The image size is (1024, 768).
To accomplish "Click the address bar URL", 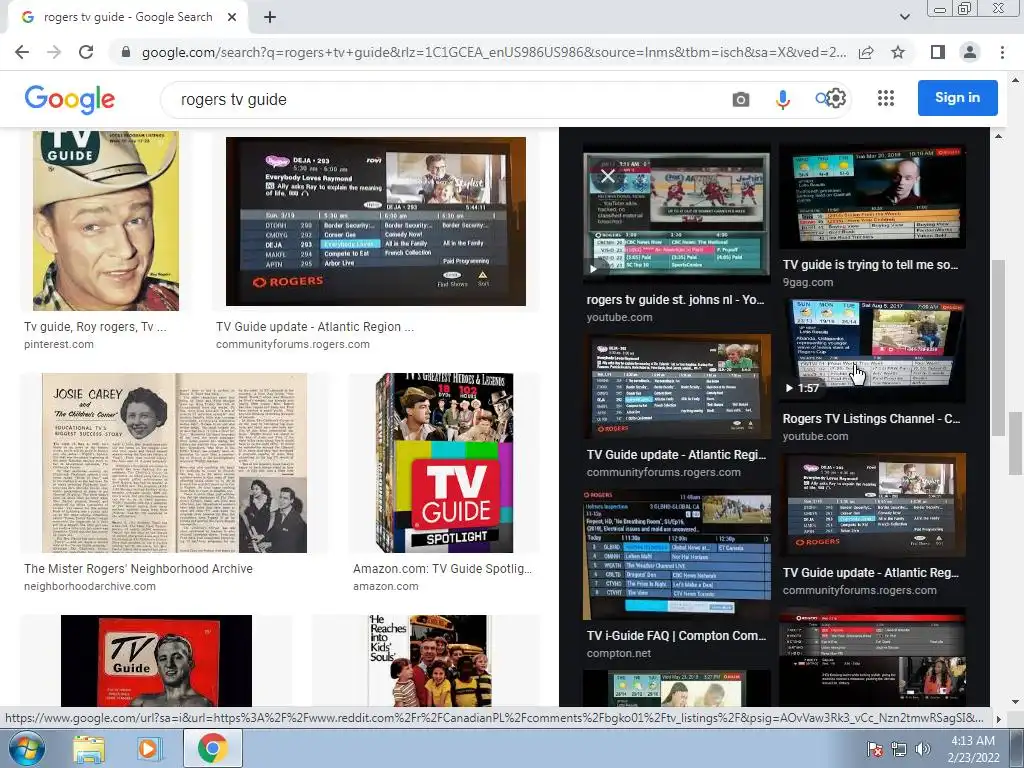I will [x=494, y=52].
